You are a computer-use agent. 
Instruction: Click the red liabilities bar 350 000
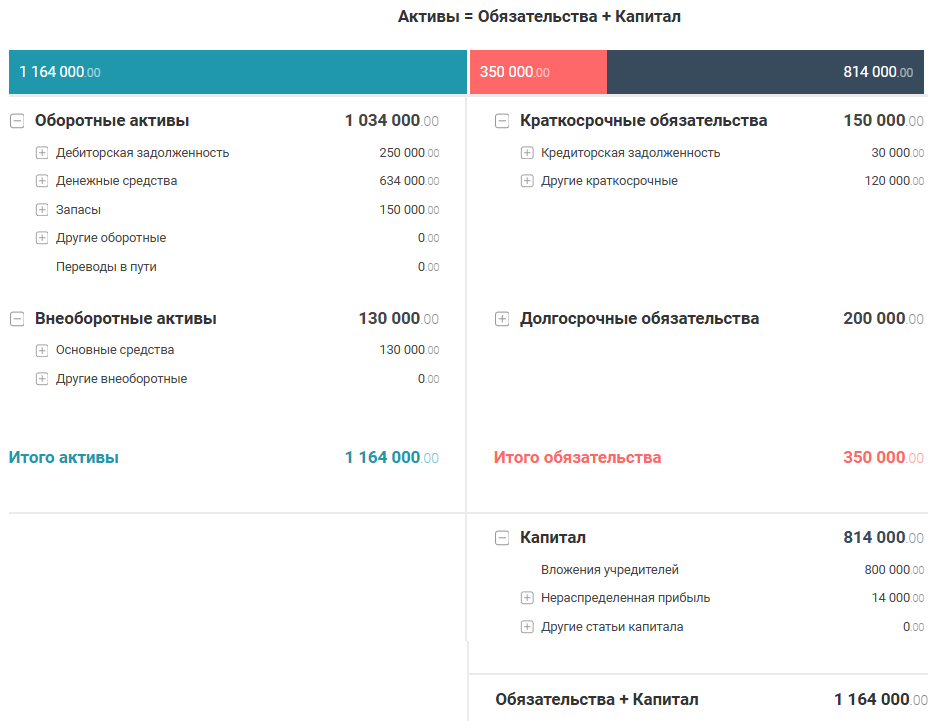pyautogui.click(x=538, y=72)
